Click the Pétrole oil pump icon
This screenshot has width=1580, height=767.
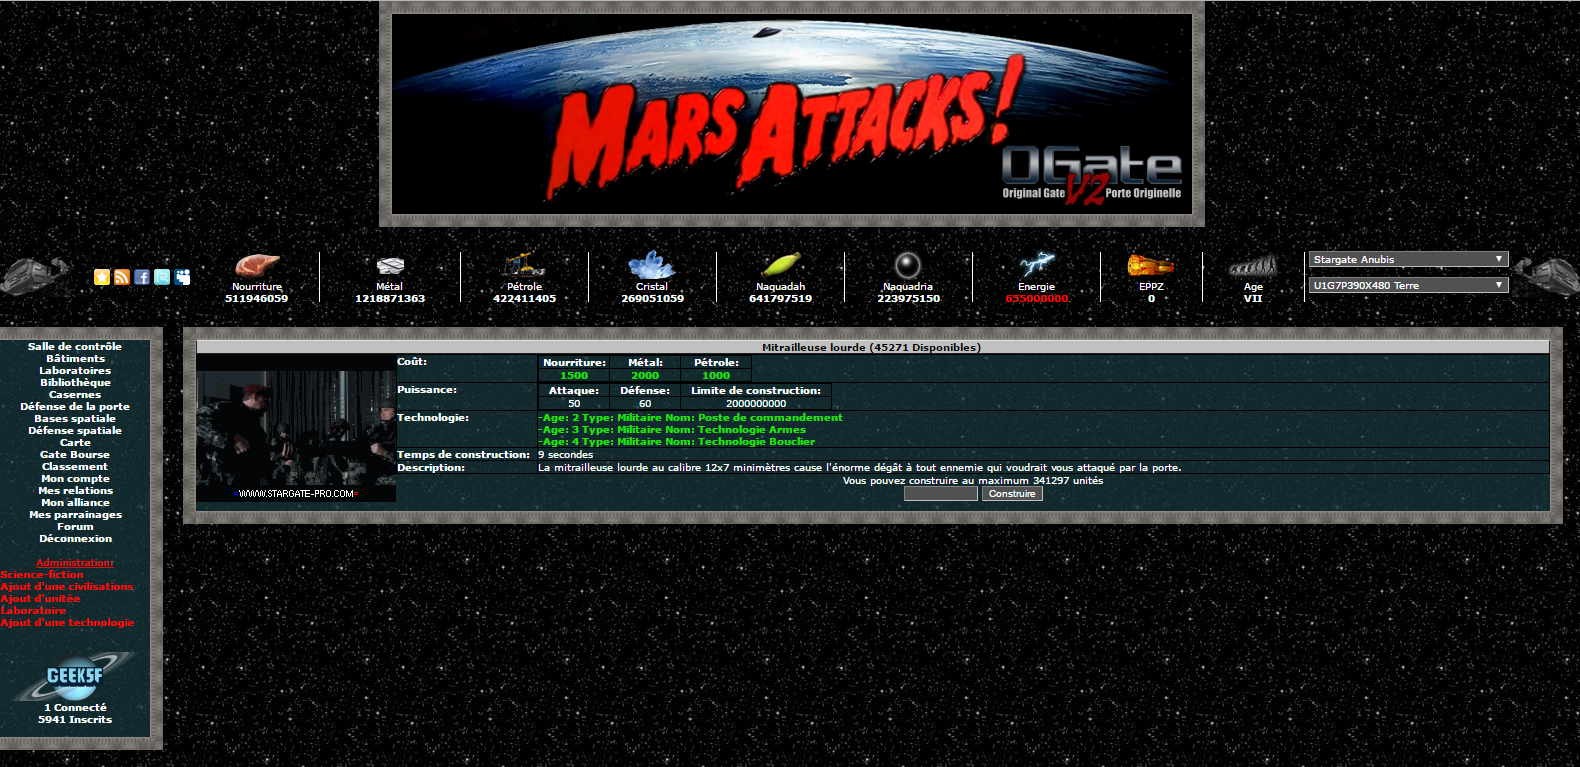[x=524, y=264]
